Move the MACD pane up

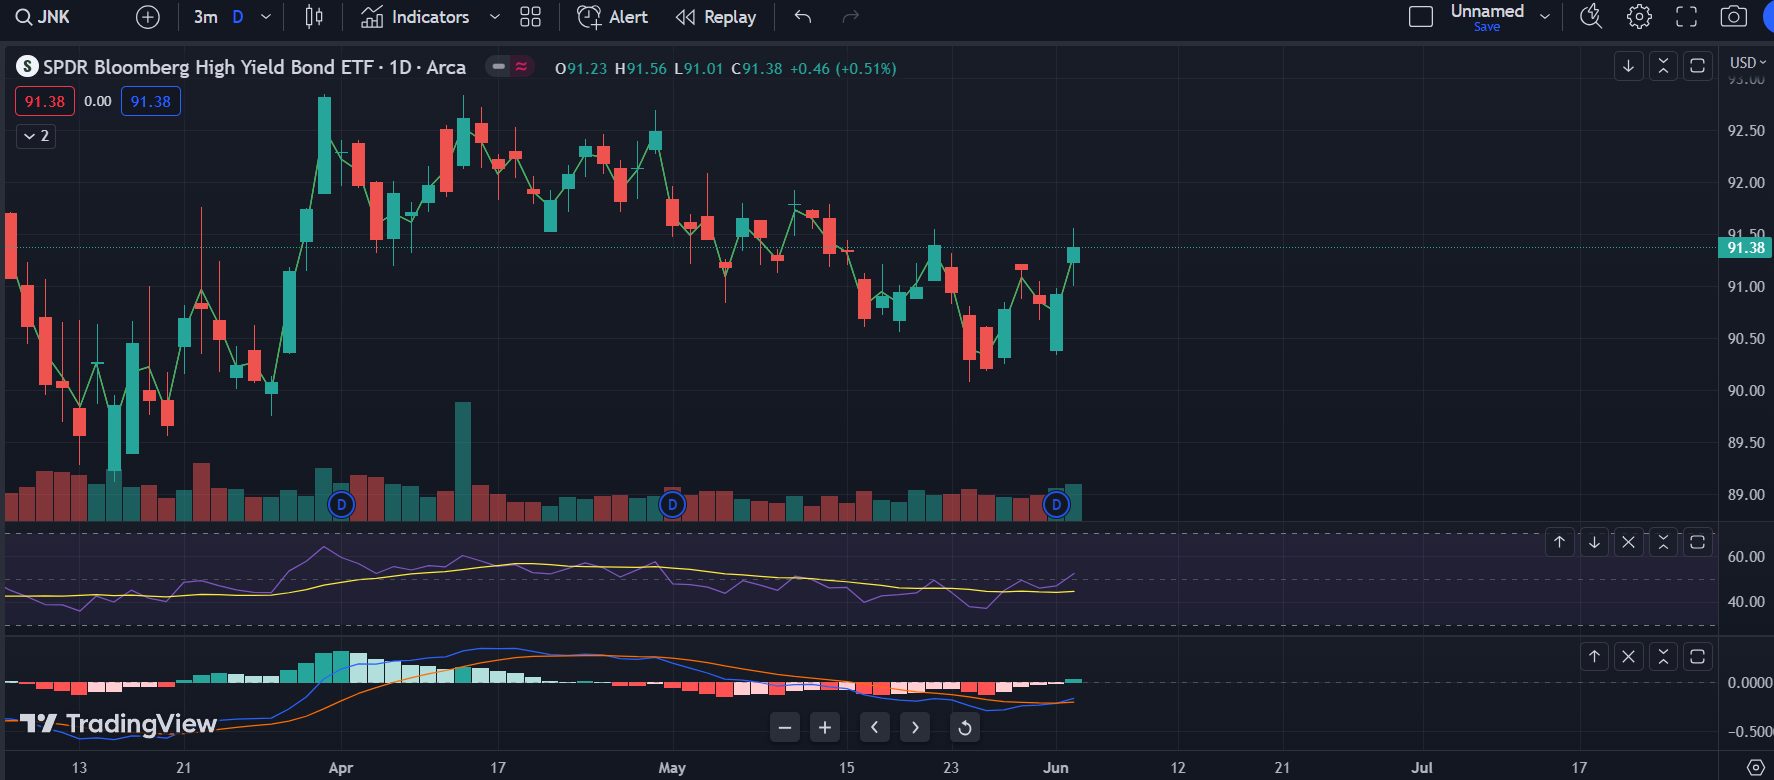[1595, 657]
